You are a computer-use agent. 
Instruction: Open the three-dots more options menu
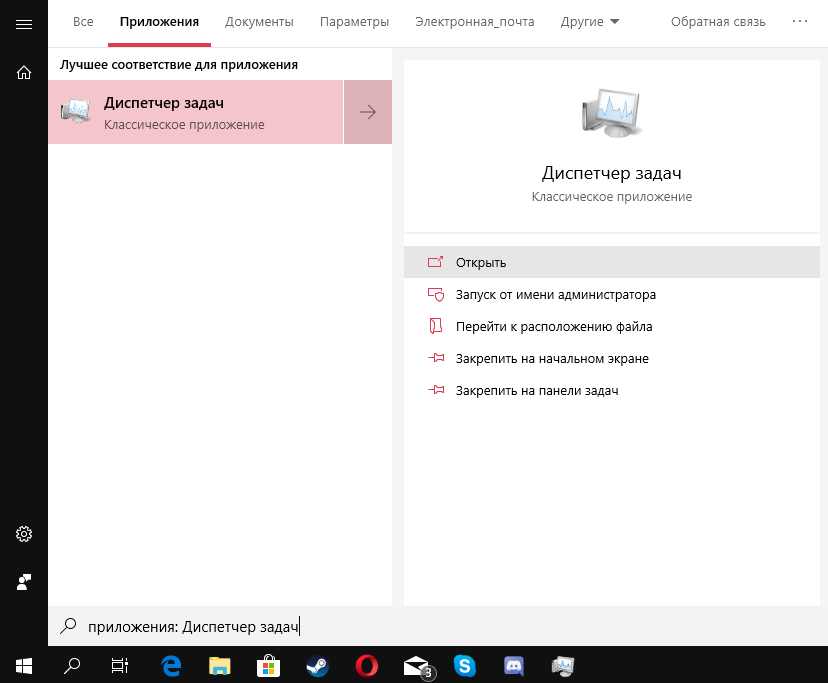coord(799,21)
